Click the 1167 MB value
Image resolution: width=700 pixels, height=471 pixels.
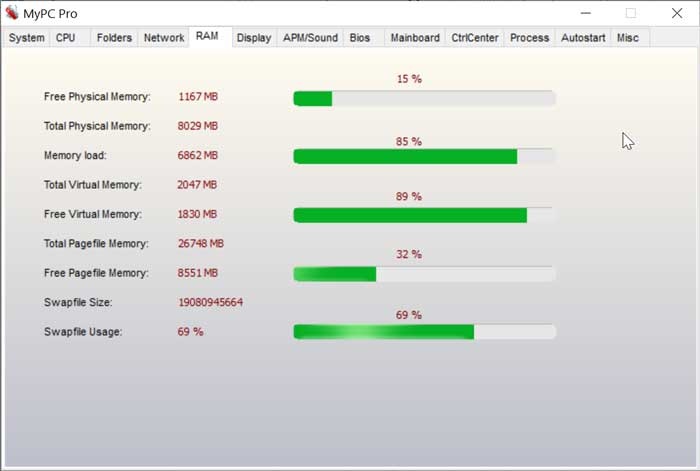pos(198,97)
